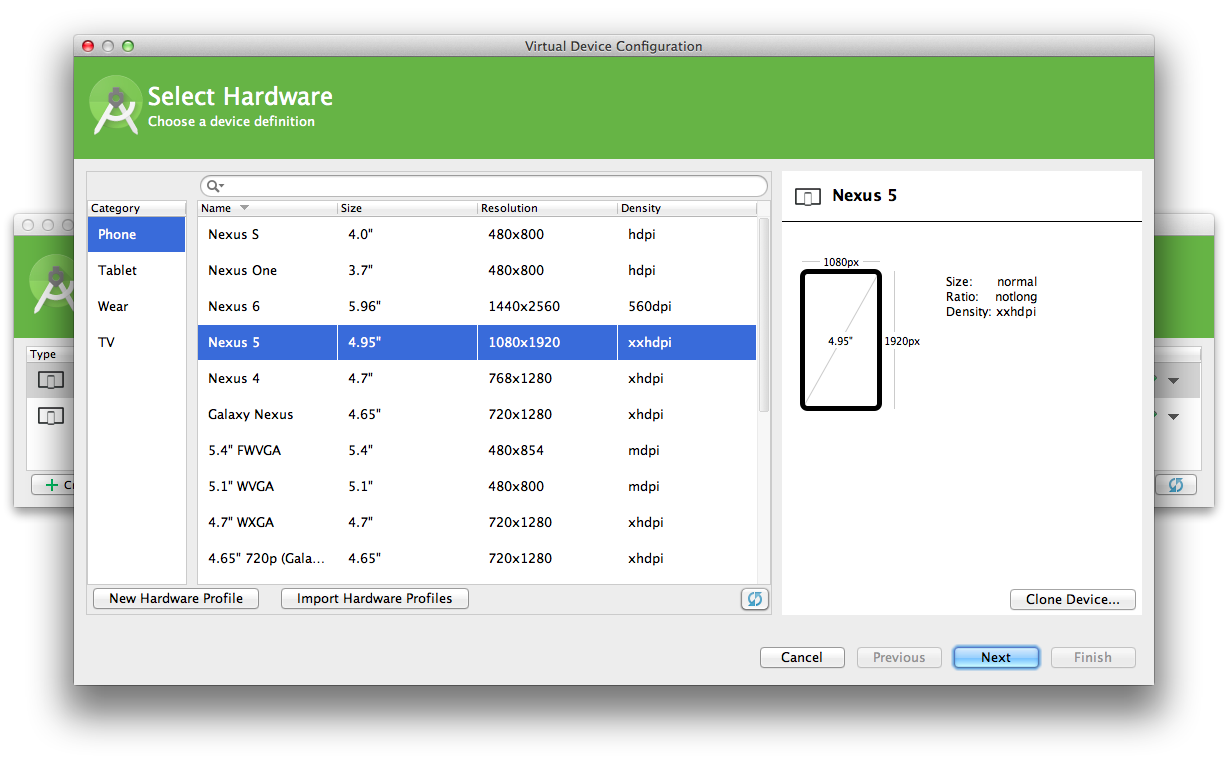Click the refresh icon below the device list
The image size is (1228, 764).
click(754, 599)
